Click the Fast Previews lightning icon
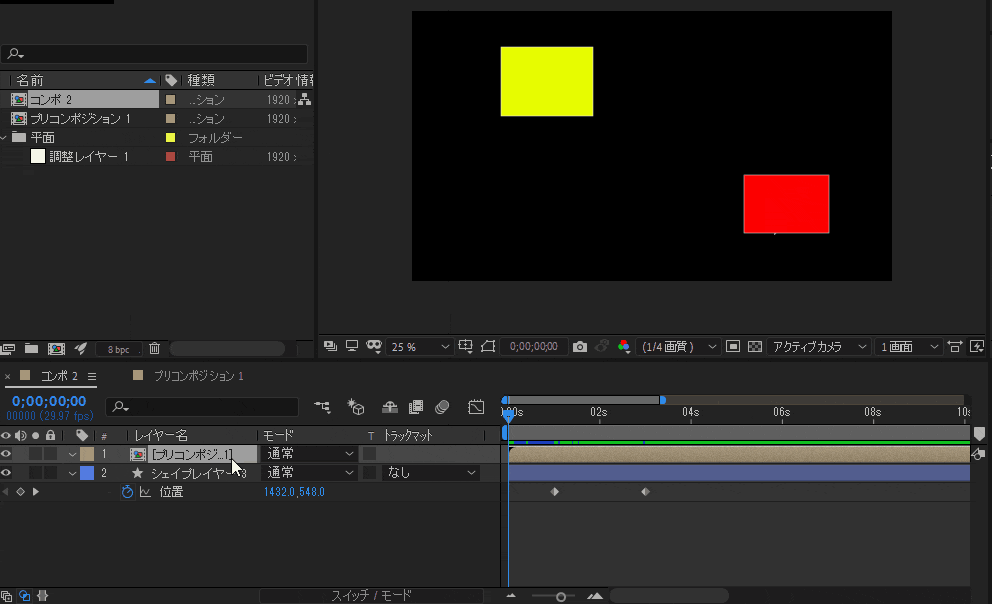 coord(977,346)
